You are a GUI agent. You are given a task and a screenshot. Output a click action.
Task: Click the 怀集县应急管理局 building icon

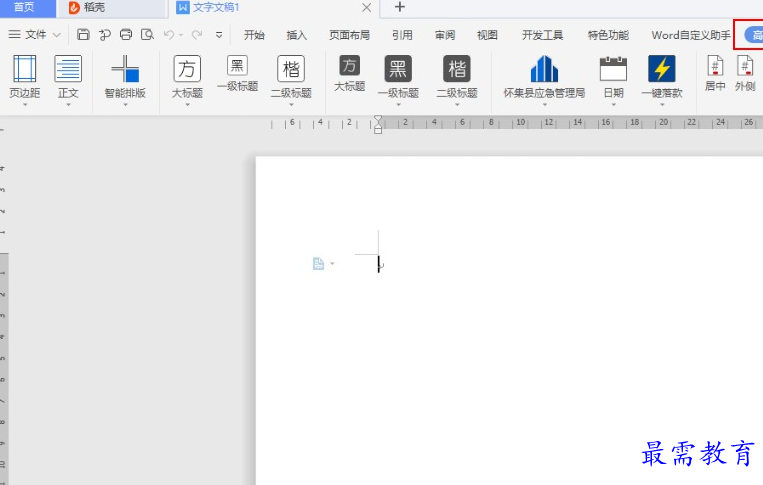click(x=544, y=69)
